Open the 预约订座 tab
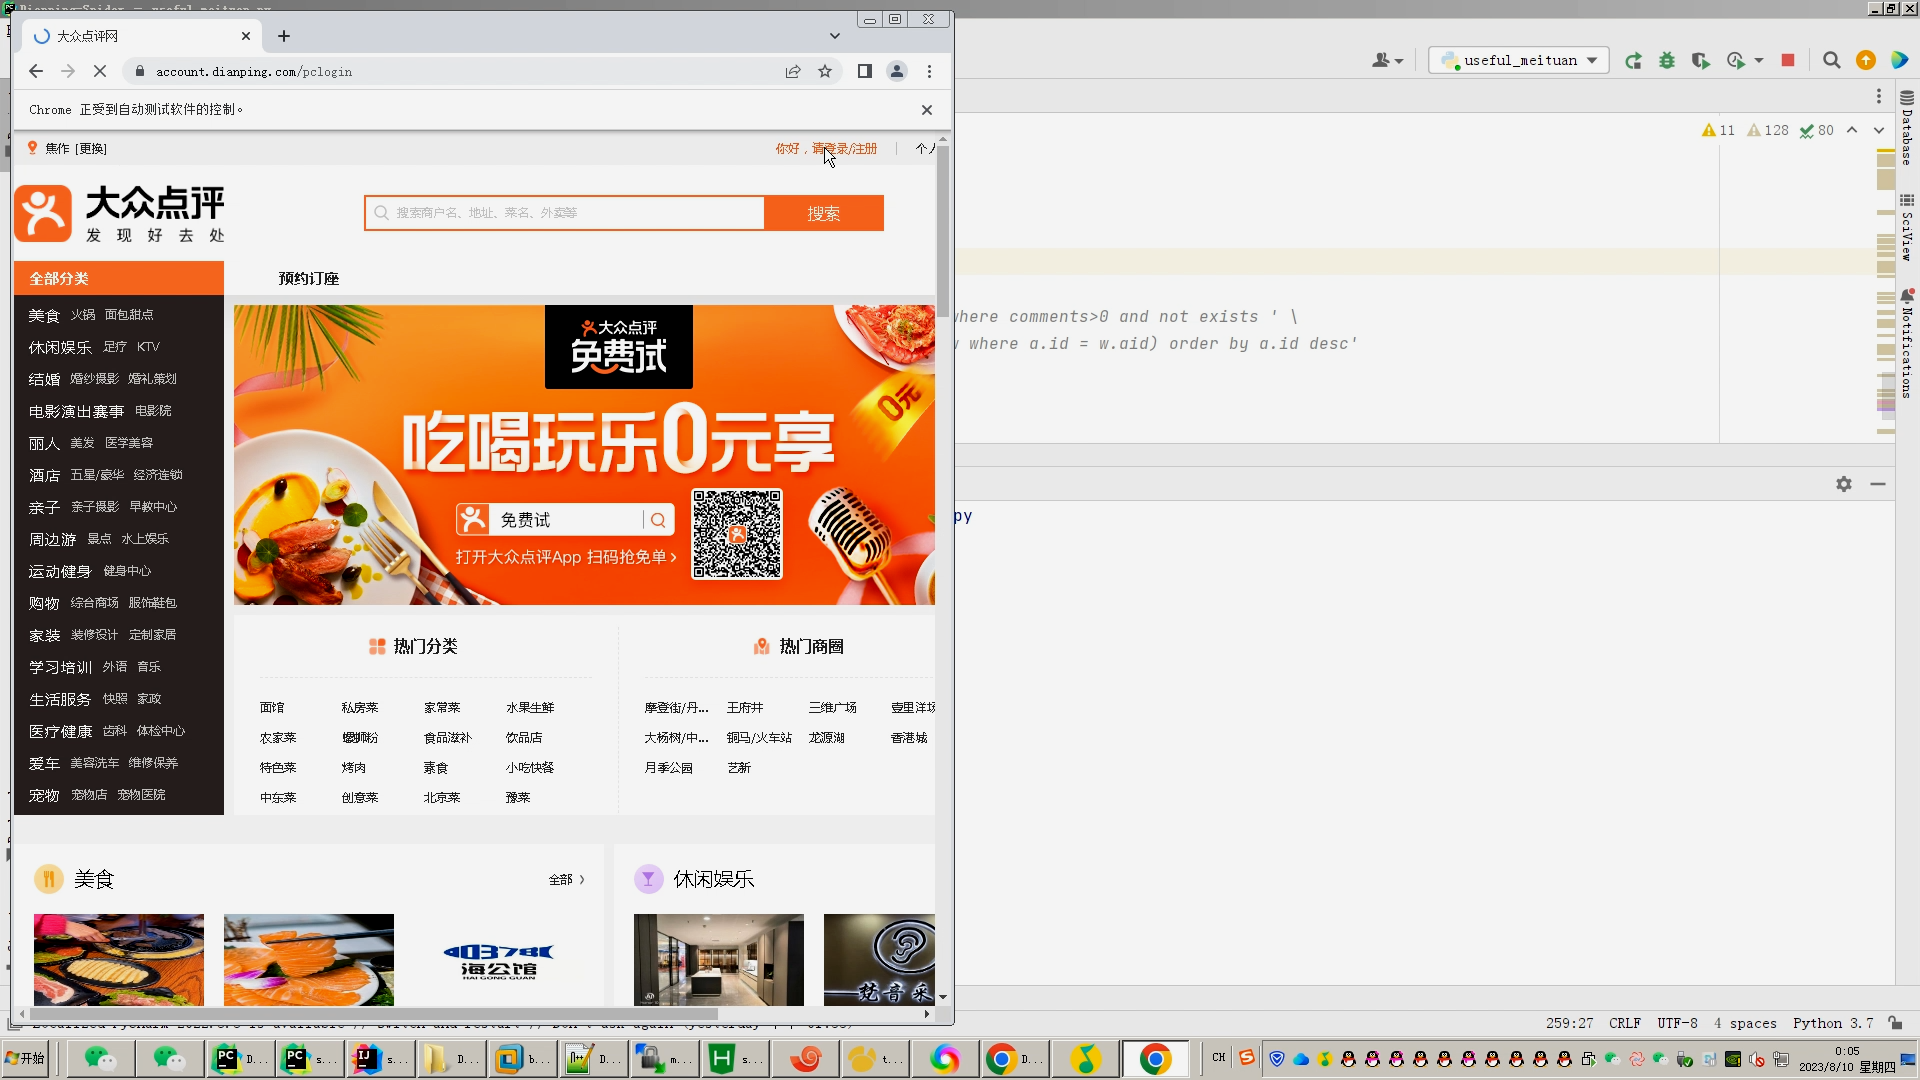The image size is (1920, 1080). pyautogui.click(x=309, y=278)
